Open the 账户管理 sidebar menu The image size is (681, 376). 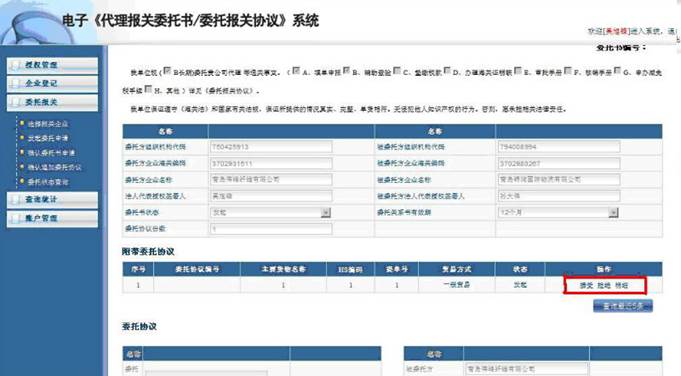[x=52, y=218]
